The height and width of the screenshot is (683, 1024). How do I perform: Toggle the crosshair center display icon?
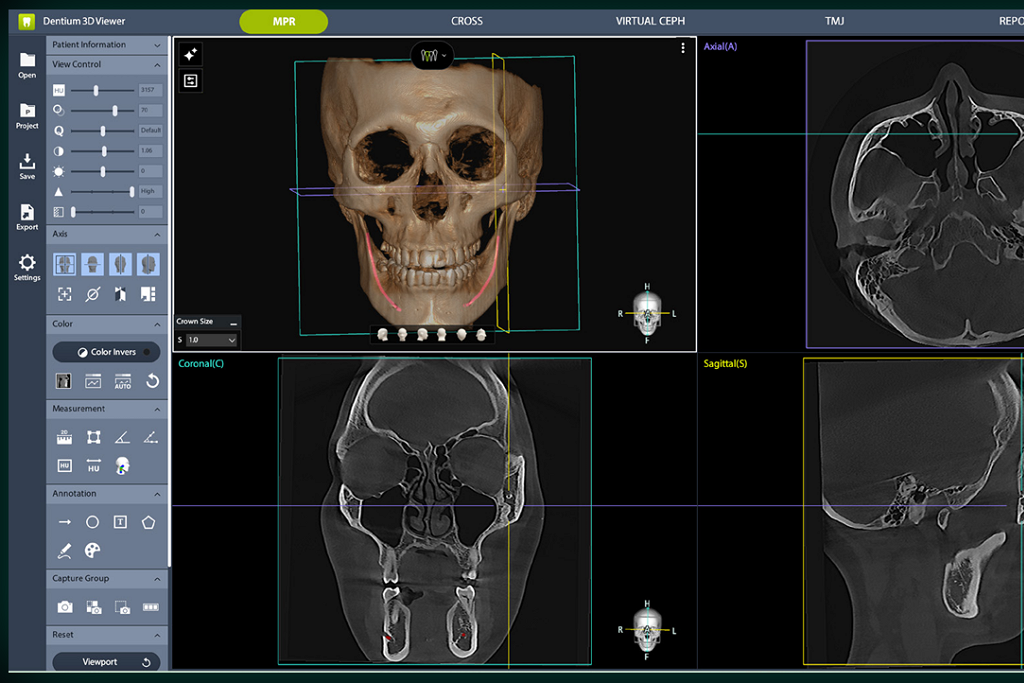pos(64,294)
